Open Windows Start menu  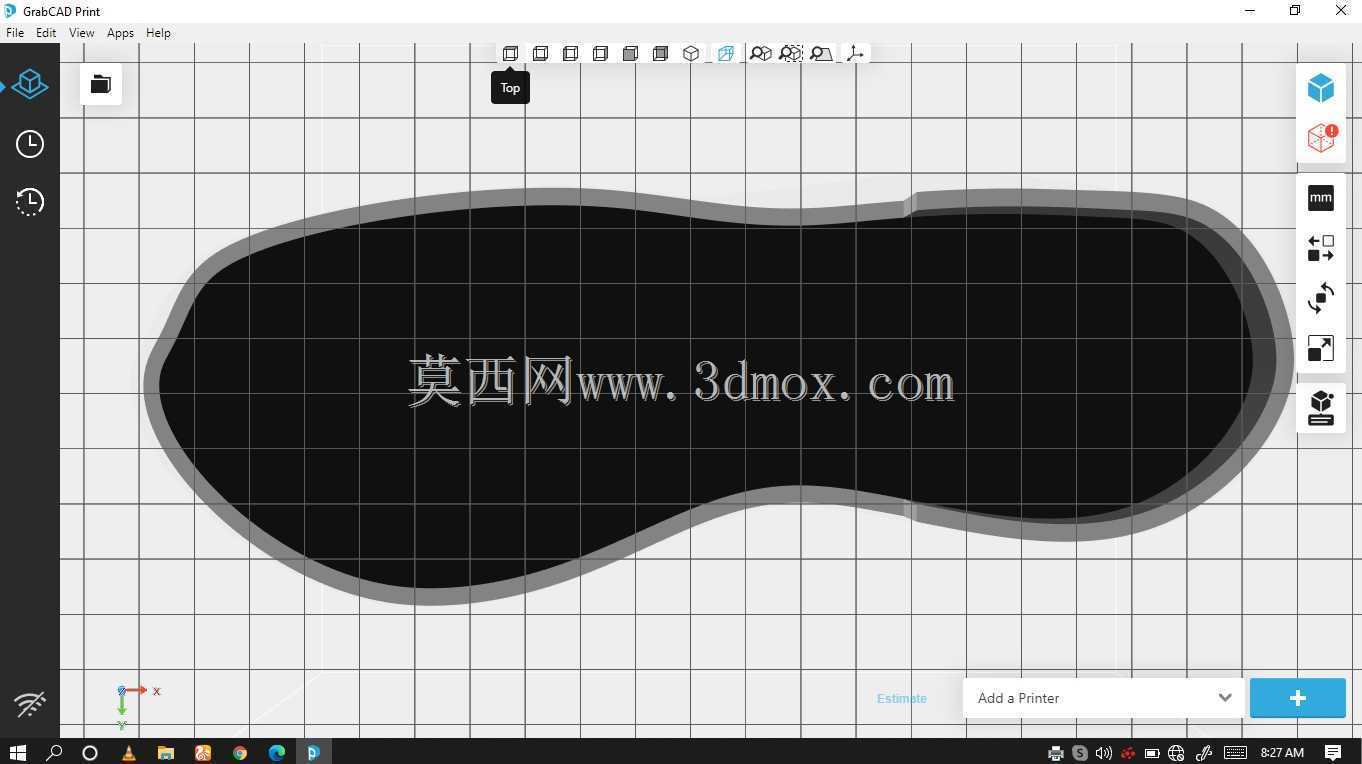(x=17, y=752)
